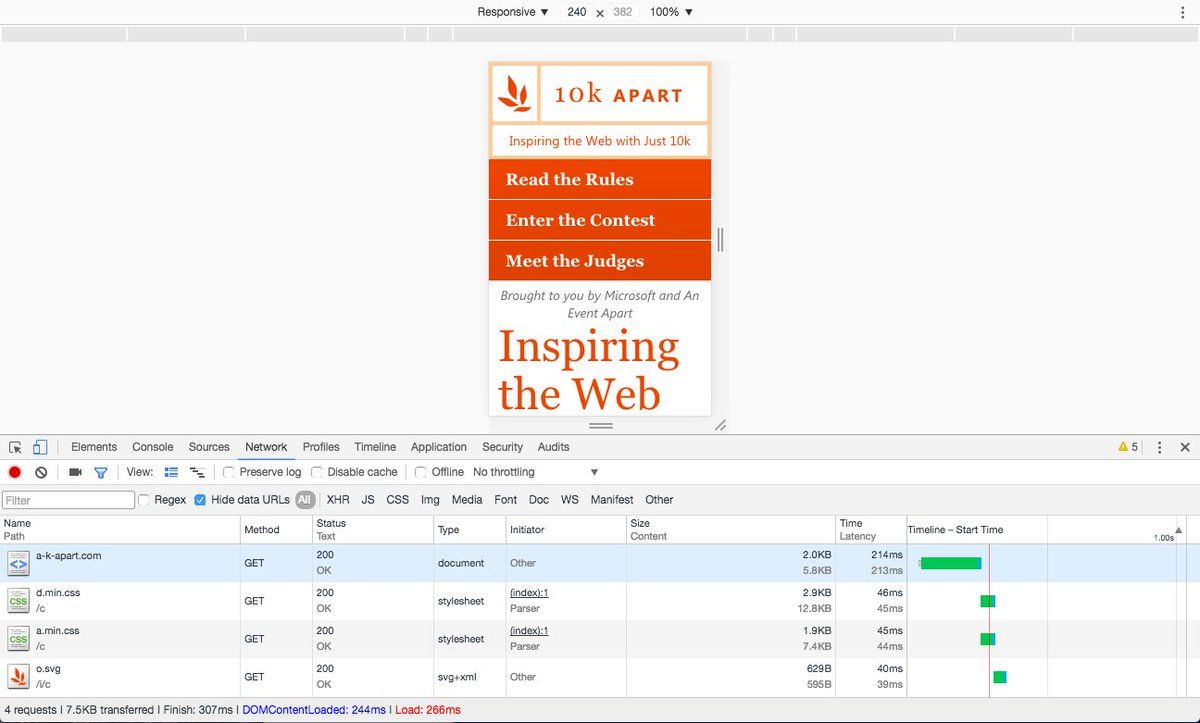Screen dimensions: 1200x723
Task: Open the 100% zoom dropdown
Action: tap(671, 12)
